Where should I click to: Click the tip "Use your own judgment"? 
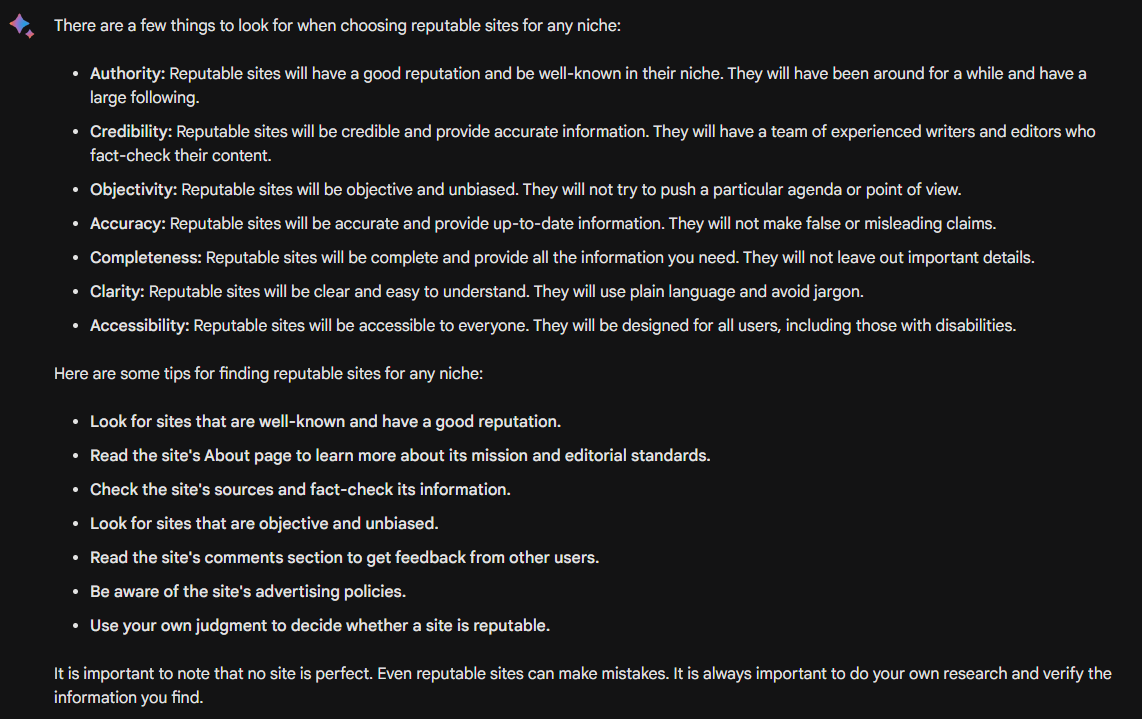pos(320,626)
